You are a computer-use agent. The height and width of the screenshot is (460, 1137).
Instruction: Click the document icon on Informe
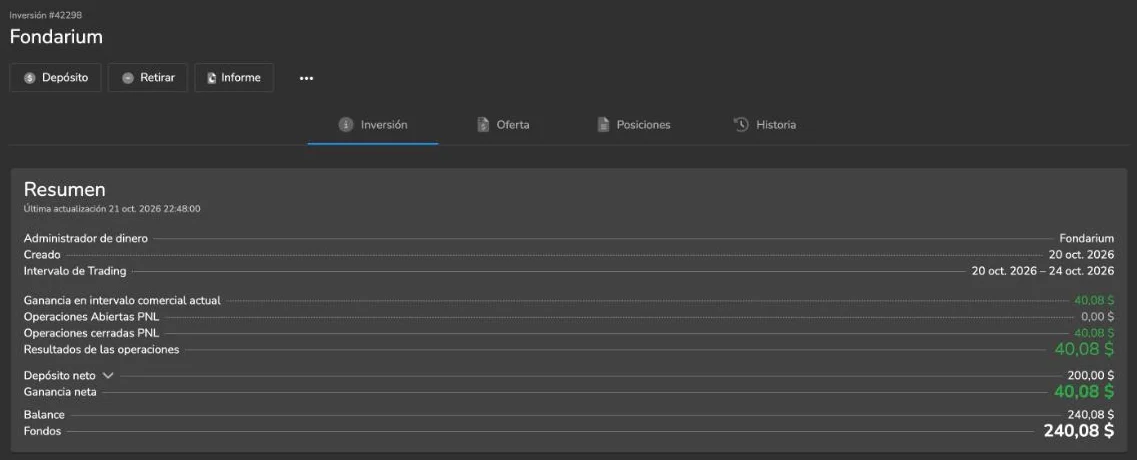(212, 78)
